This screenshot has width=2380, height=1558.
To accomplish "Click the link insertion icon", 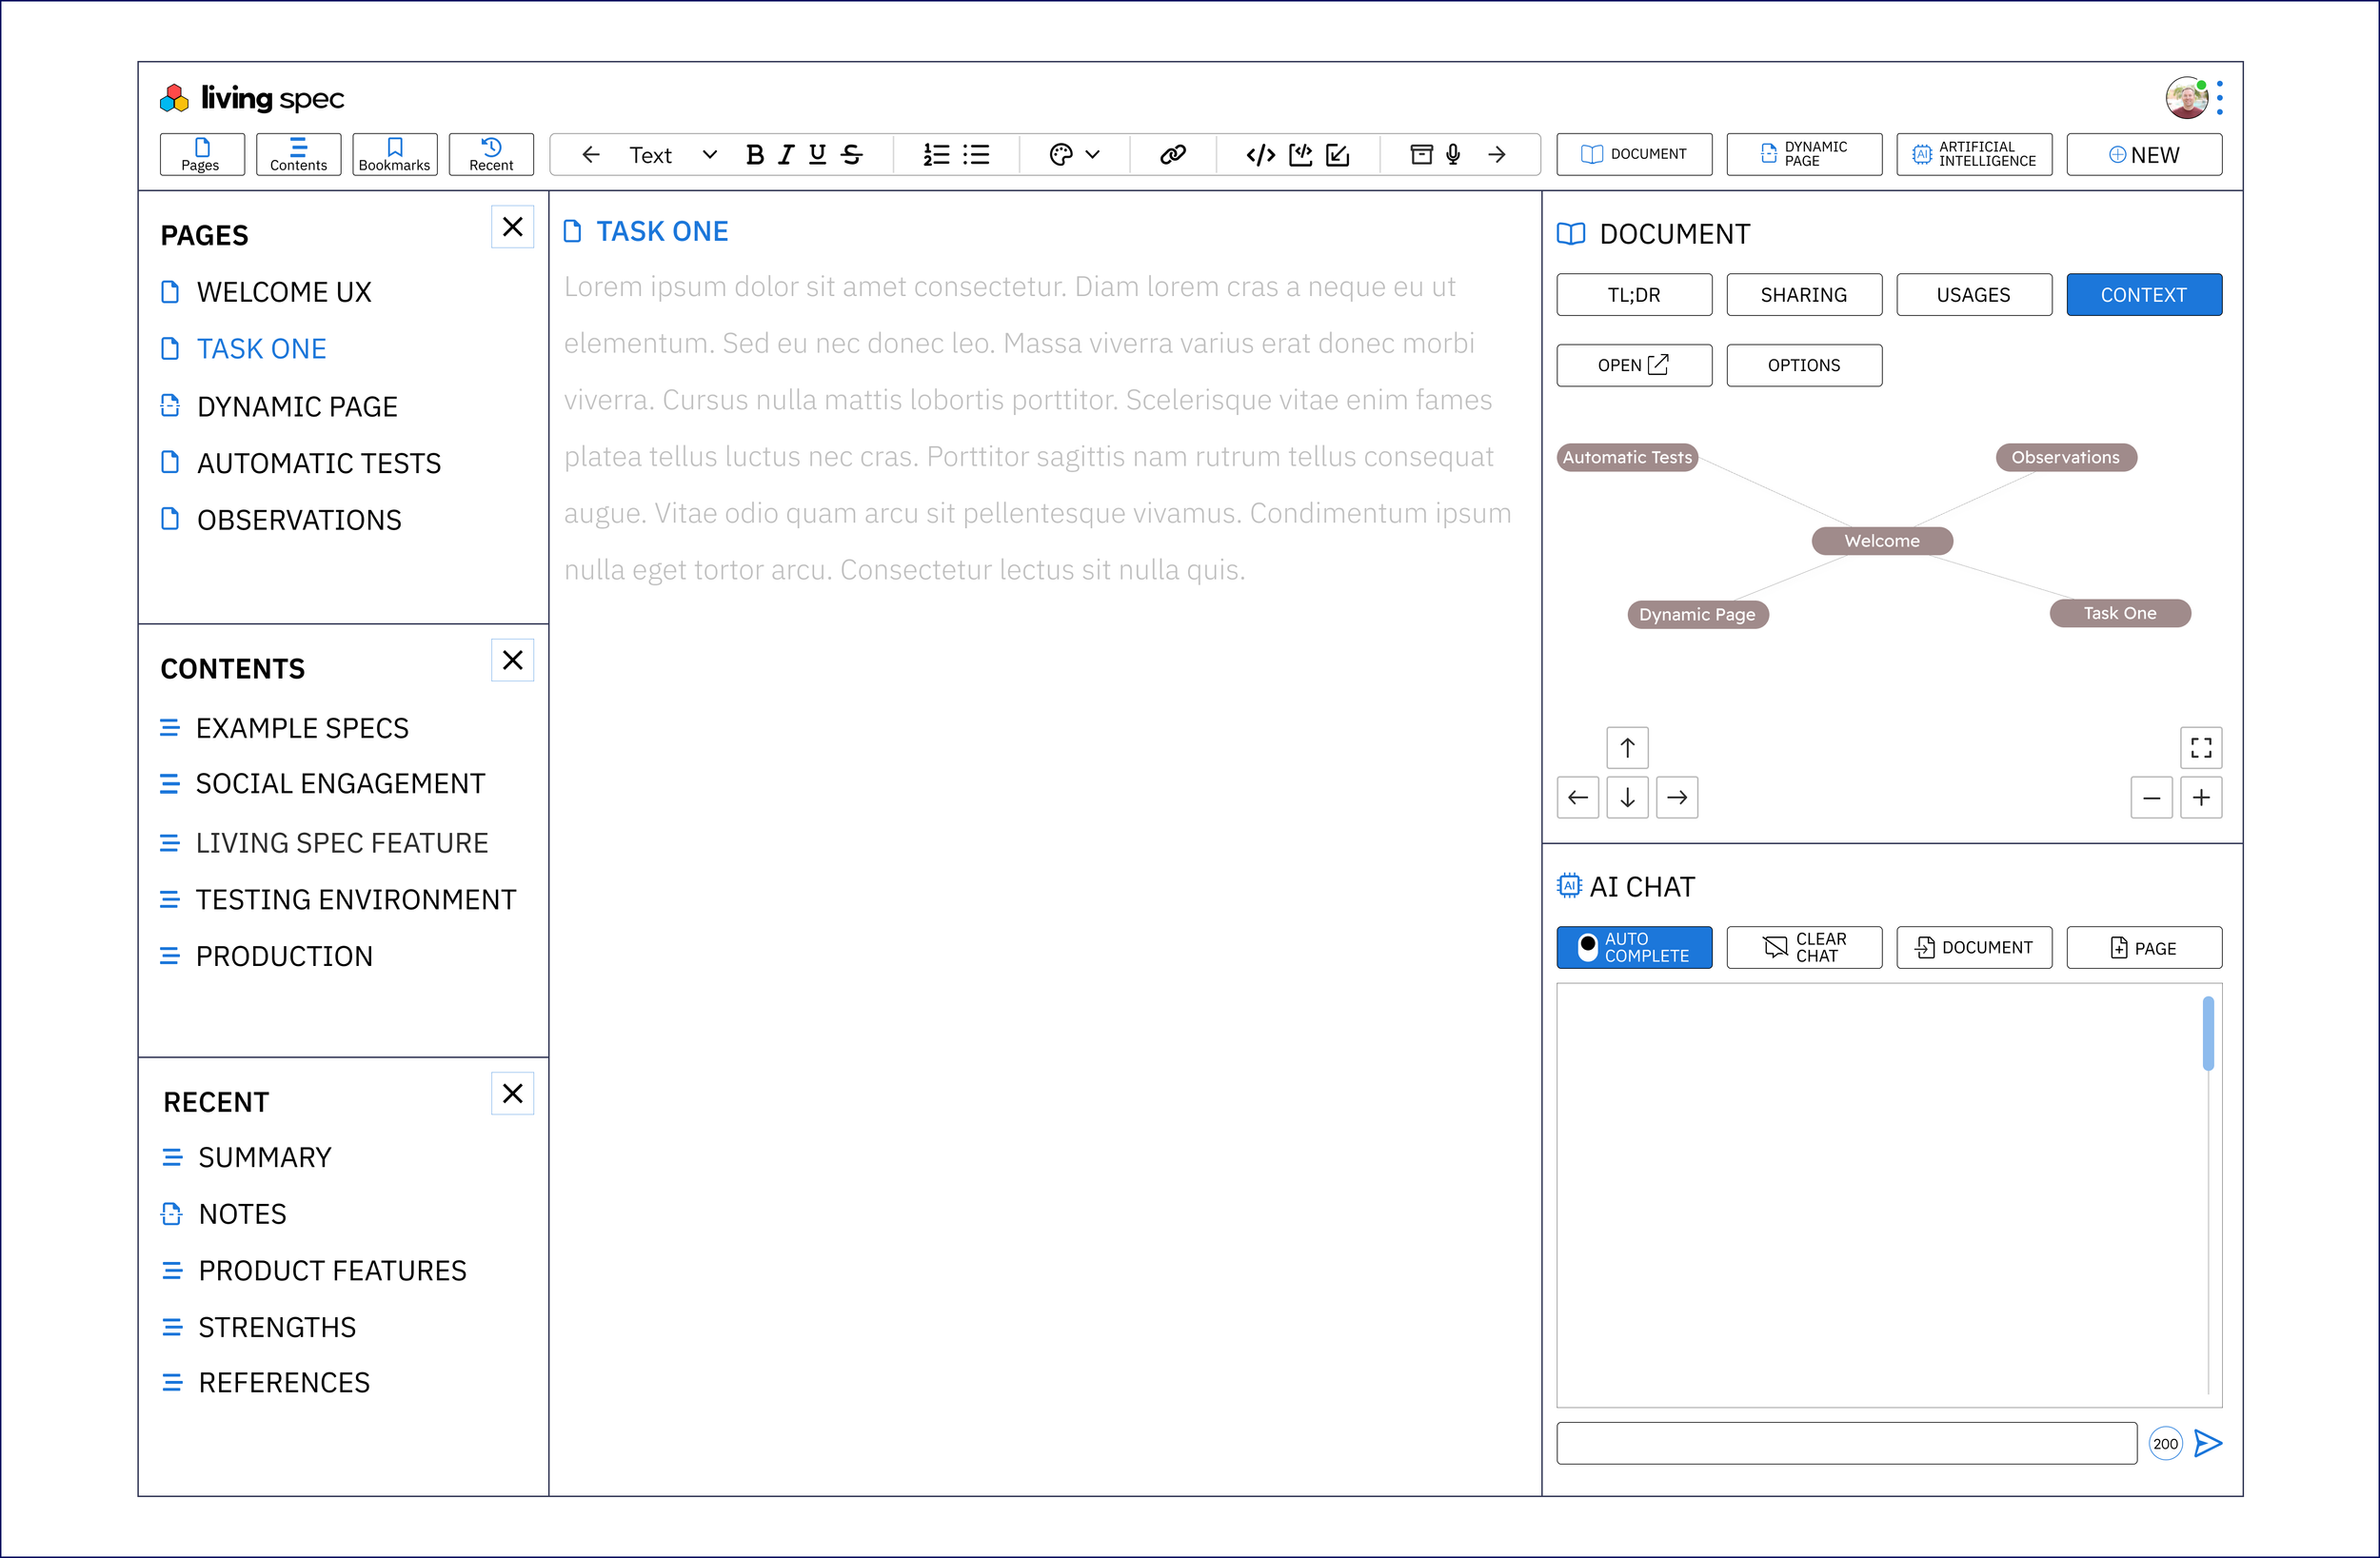I will click(x=1173, y=155).
